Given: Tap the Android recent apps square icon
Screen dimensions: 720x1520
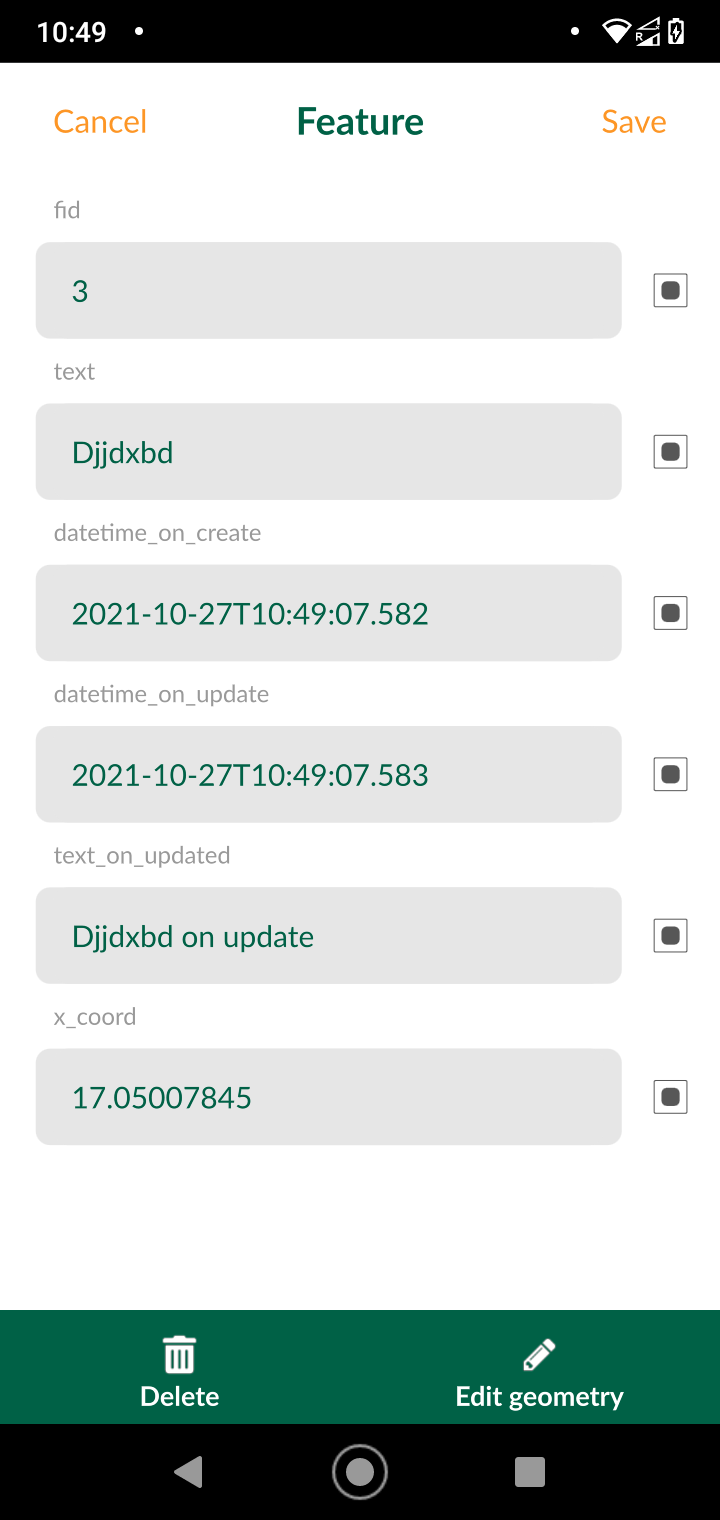Looking at the screenshot, I should click(530, 1472).
